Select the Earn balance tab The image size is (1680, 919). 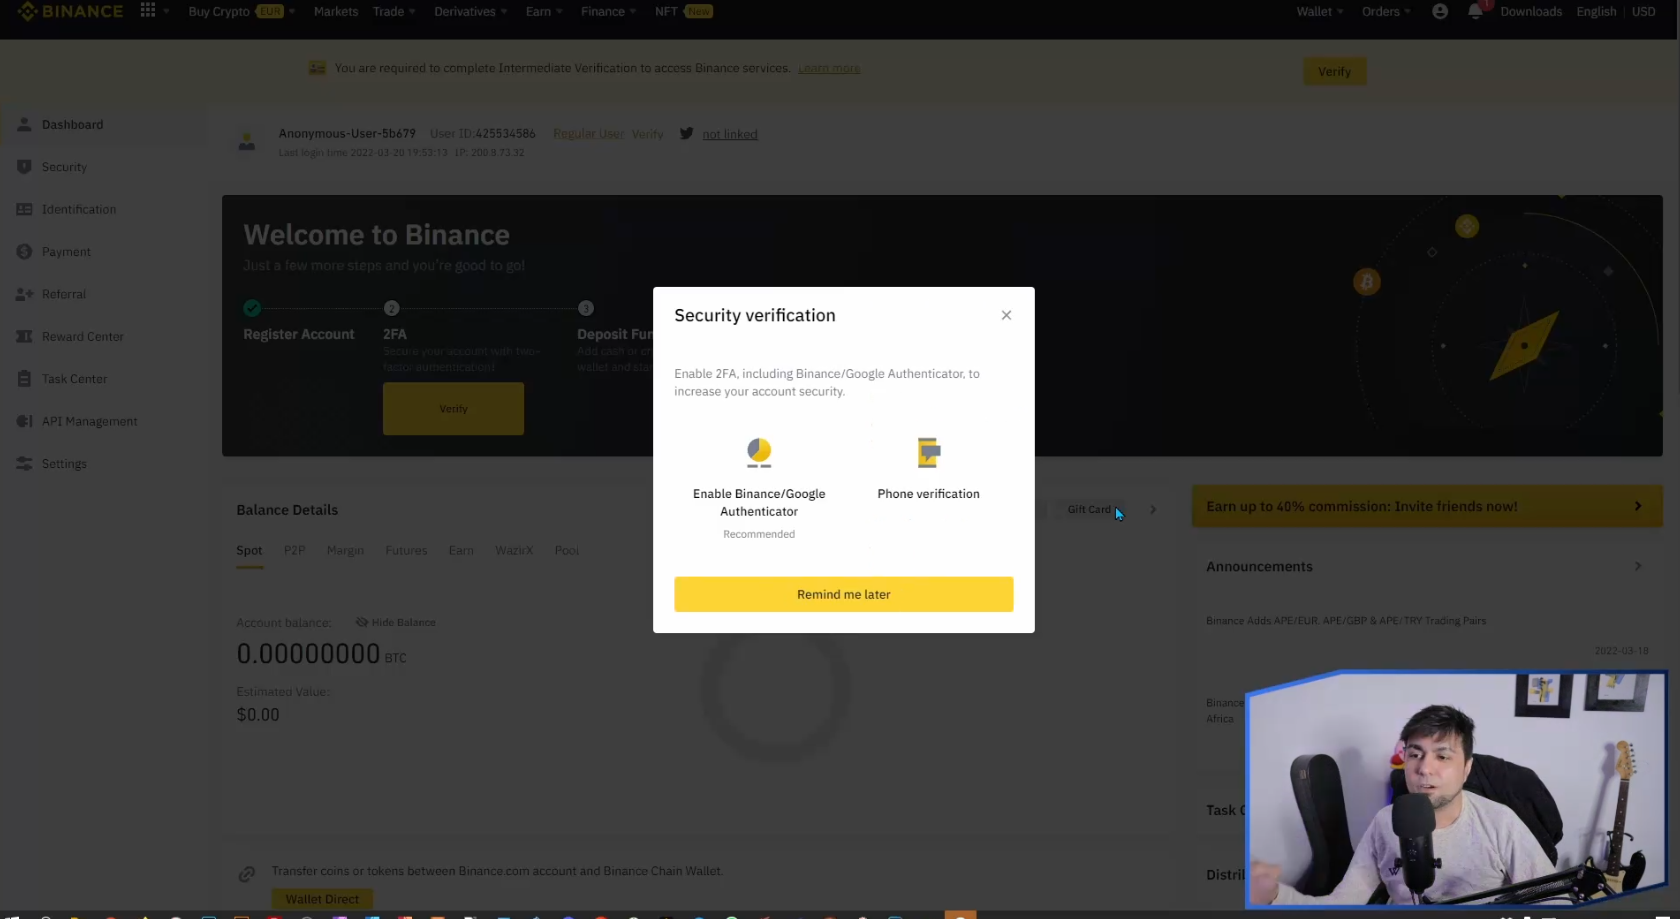(461, 551)
